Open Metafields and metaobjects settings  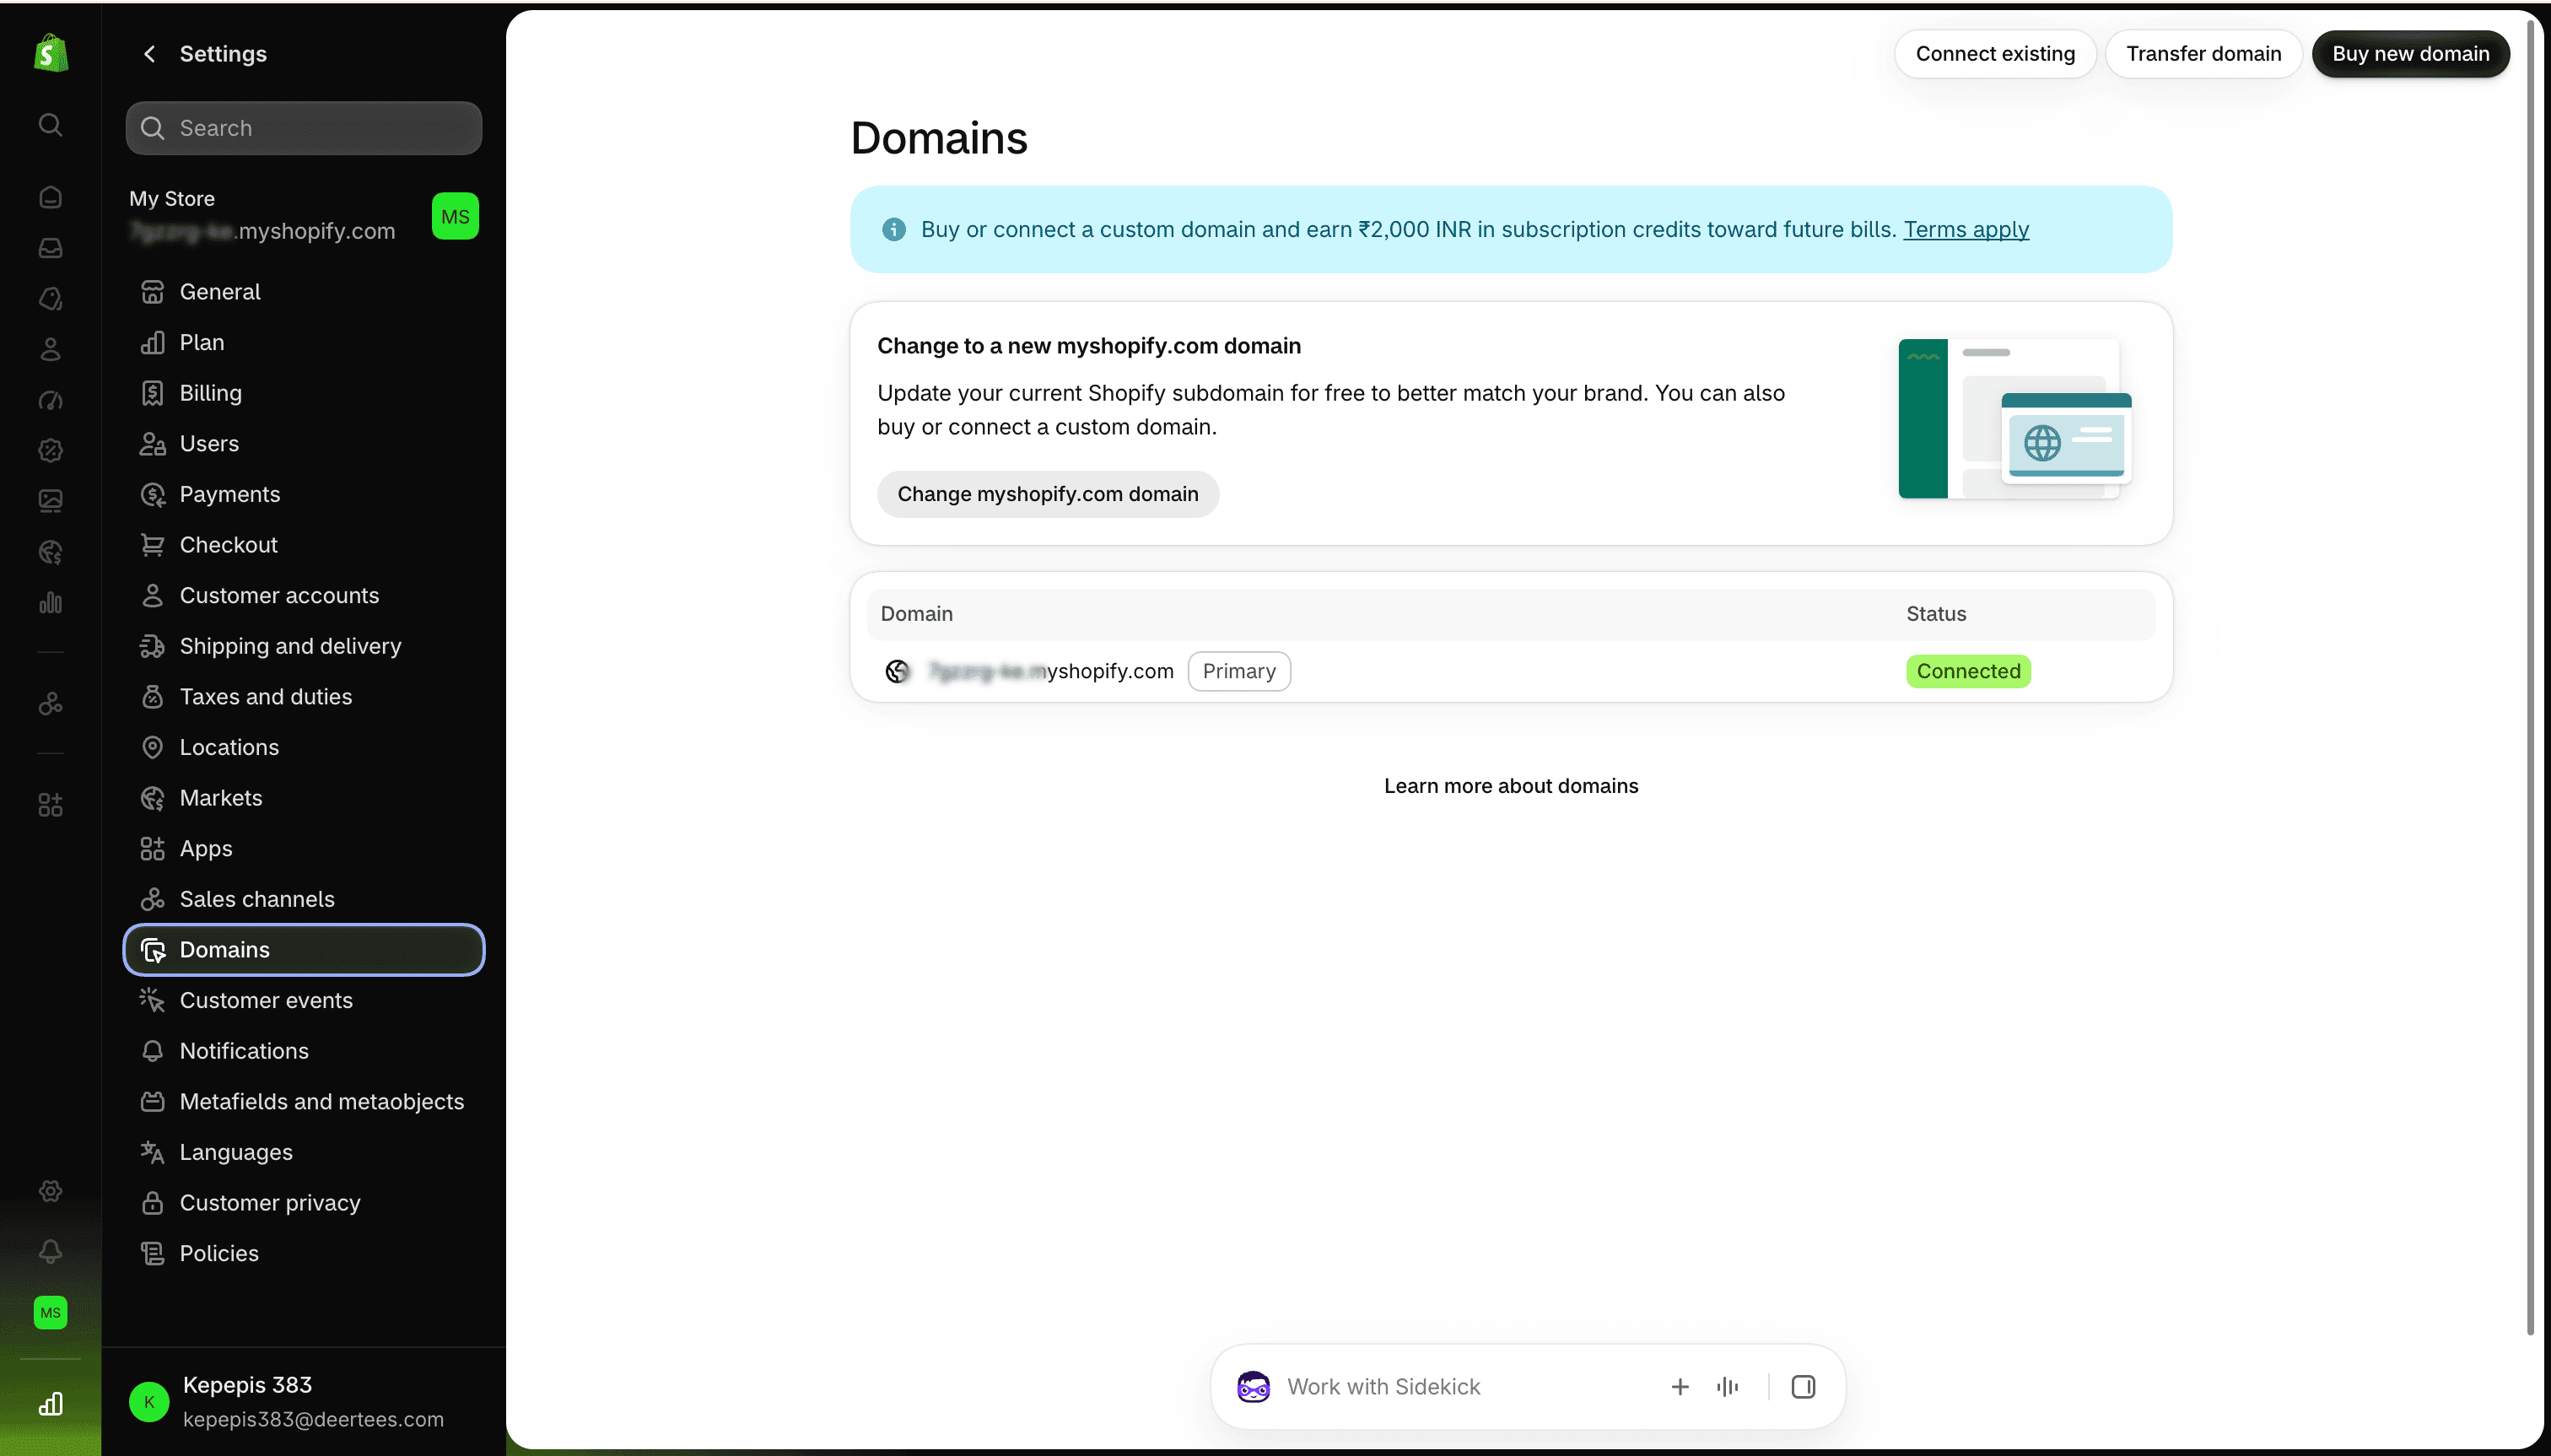coord(304,1102)
